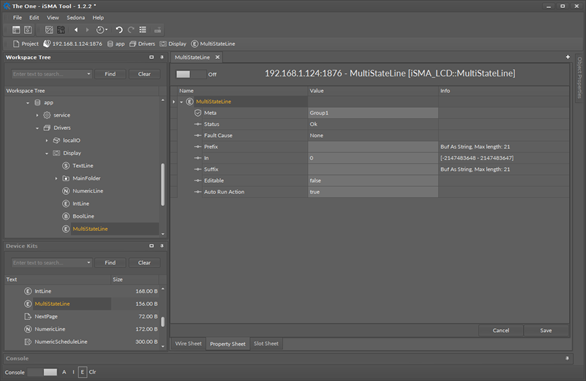Click Clr to clear the console
586x381 pixels.
[92, 372]
